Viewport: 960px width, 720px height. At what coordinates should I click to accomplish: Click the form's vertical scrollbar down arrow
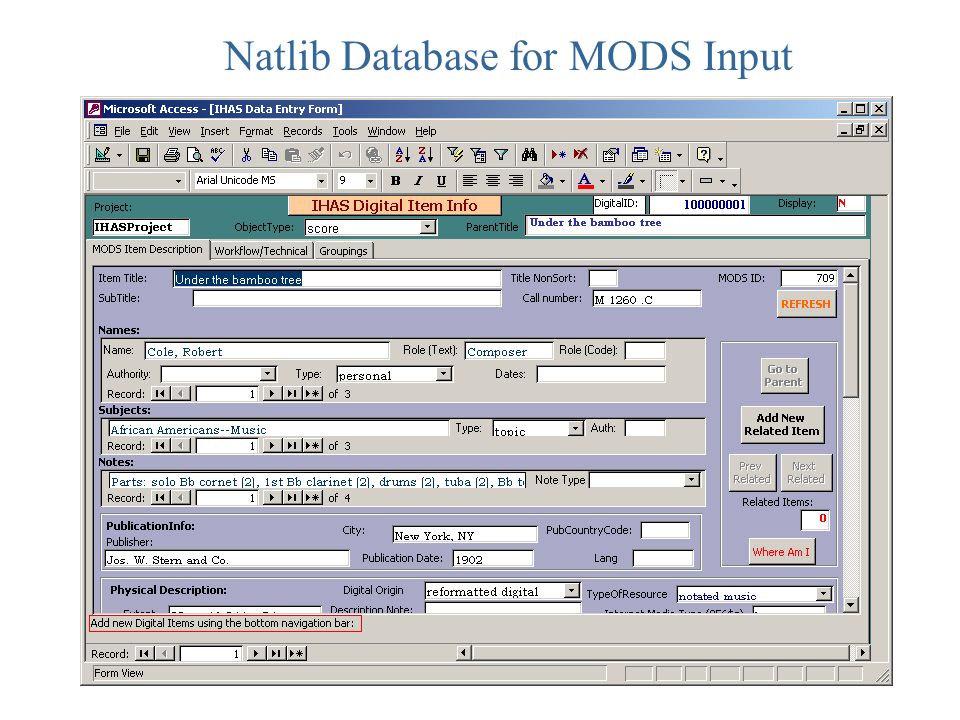pos(850,605)
